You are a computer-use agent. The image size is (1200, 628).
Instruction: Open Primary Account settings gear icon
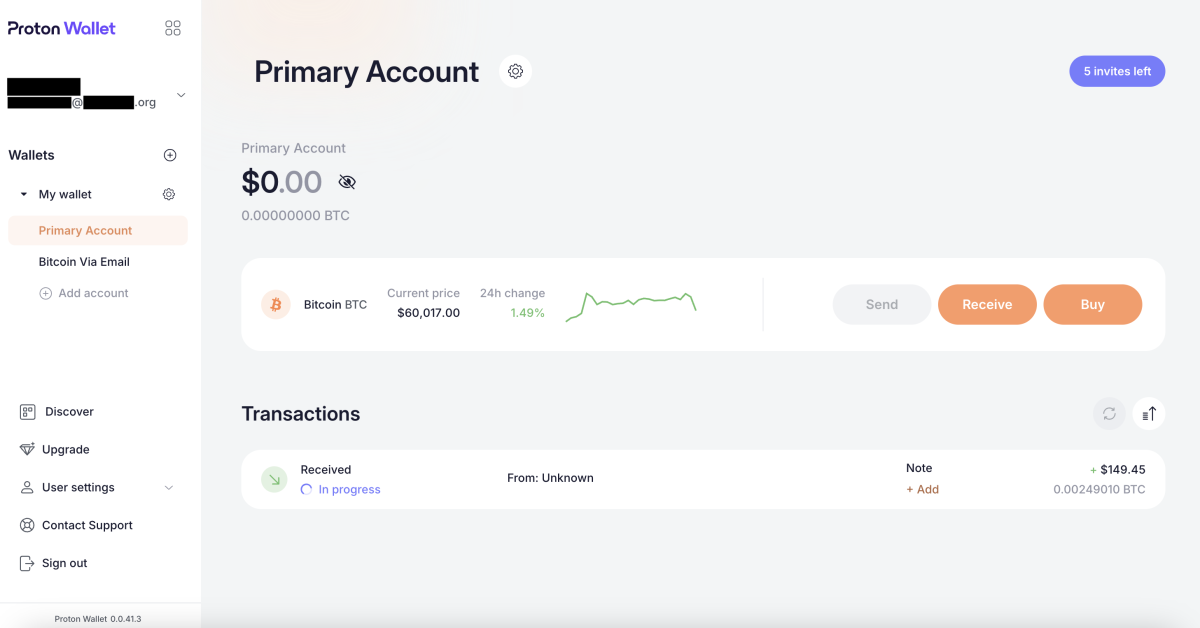pyautogui.click(x=515, y=71)
